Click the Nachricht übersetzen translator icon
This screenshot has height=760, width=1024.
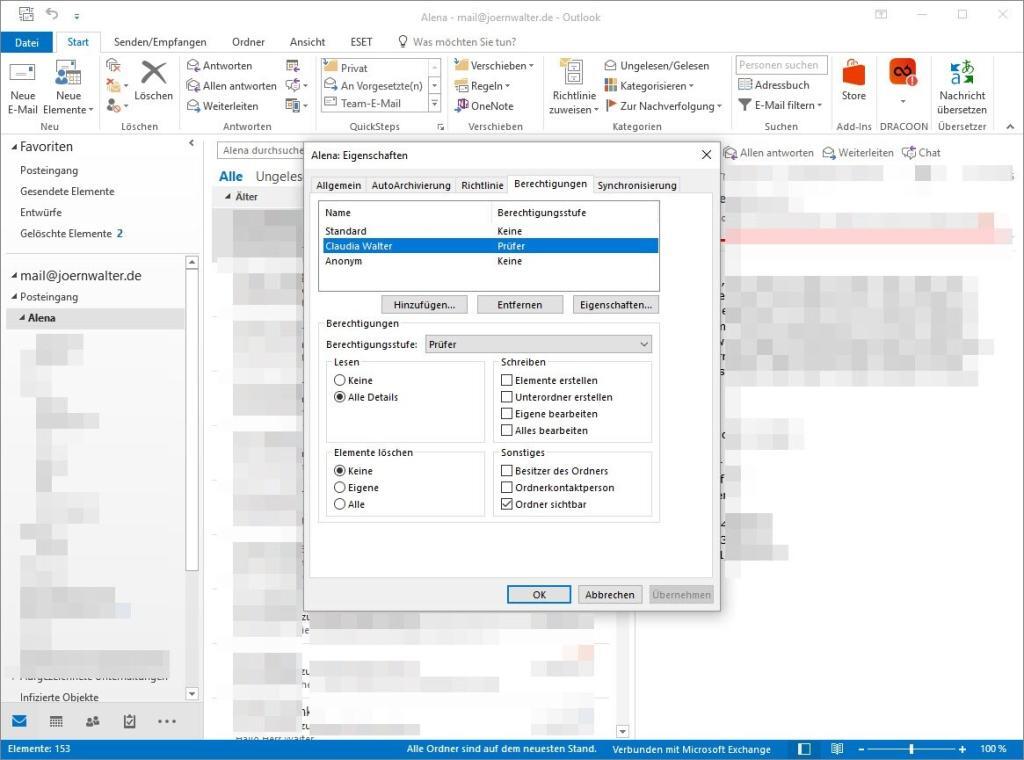click(x=962, y=73)
